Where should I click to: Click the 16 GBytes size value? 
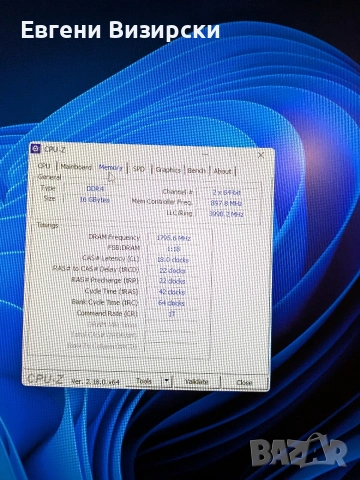[95, 200]
